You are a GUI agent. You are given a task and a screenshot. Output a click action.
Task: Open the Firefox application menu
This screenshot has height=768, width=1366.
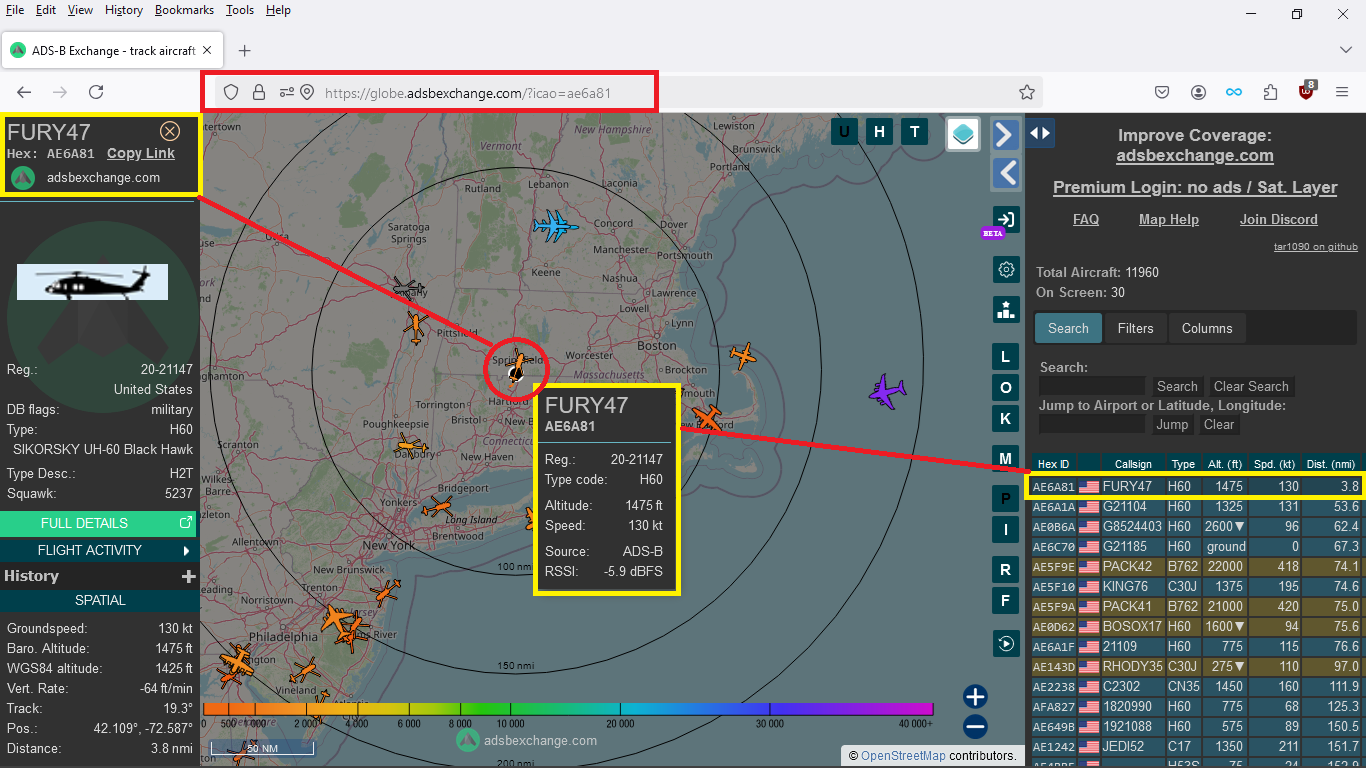[1342, 92]
